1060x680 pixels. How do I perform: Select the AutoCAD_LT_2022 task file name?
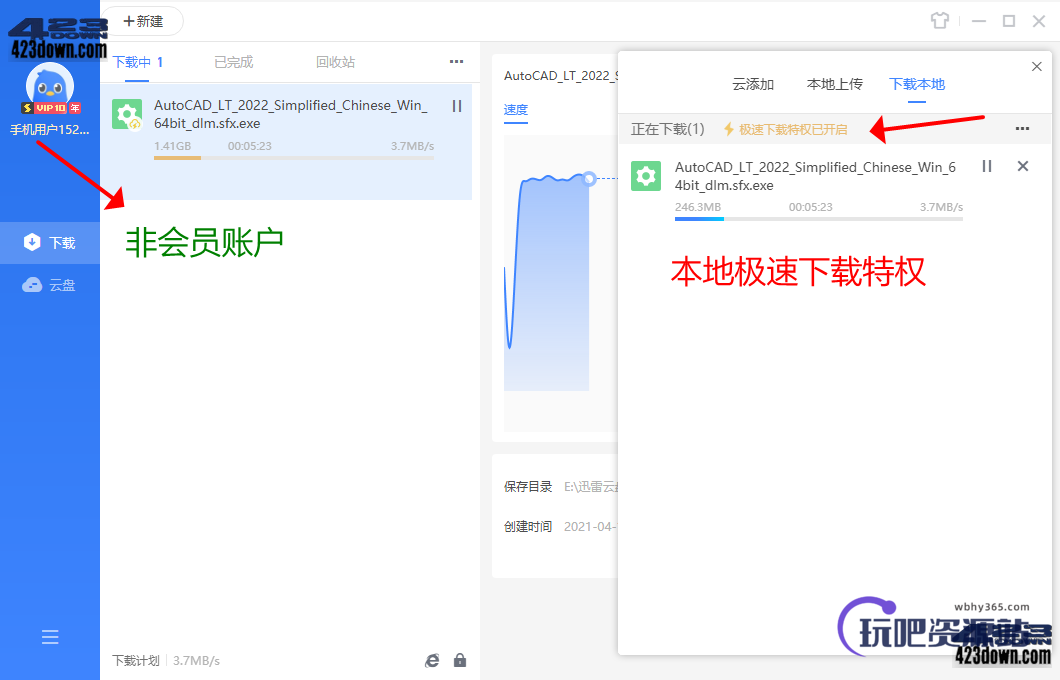(x=291, y=114)
